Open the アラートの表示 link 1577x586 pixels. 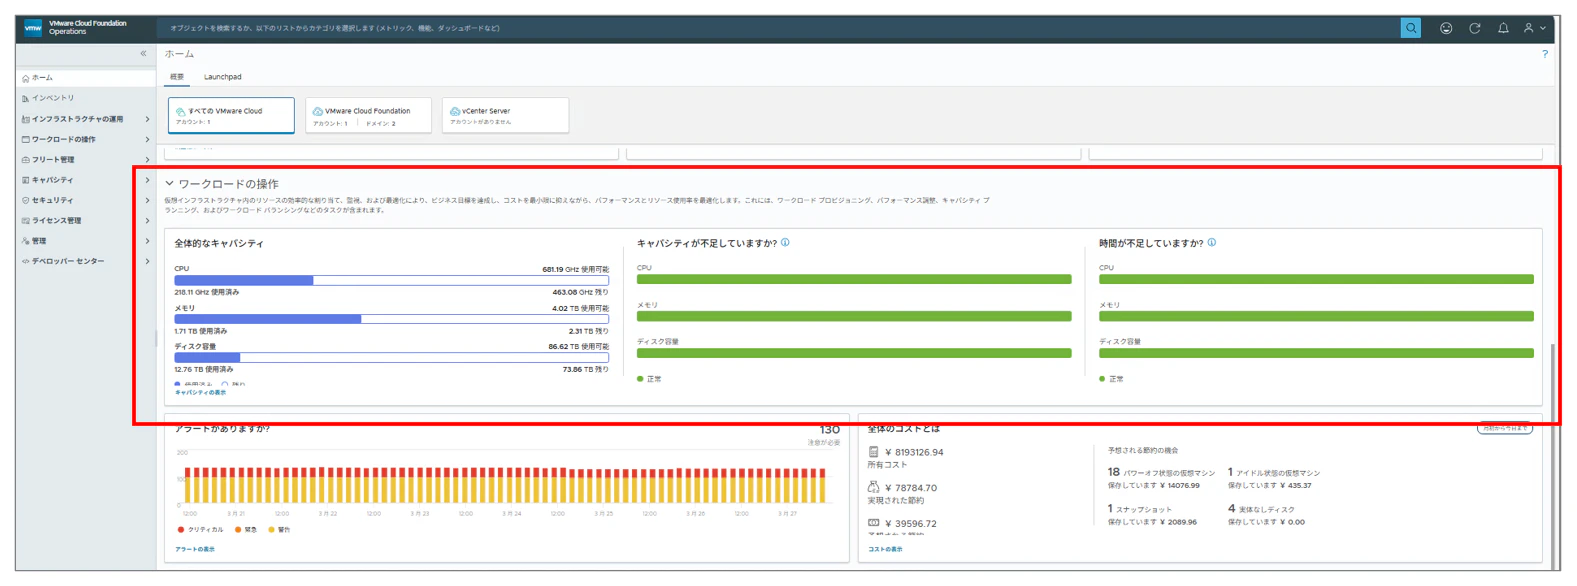pyautogui.click(x=195, y=549)
